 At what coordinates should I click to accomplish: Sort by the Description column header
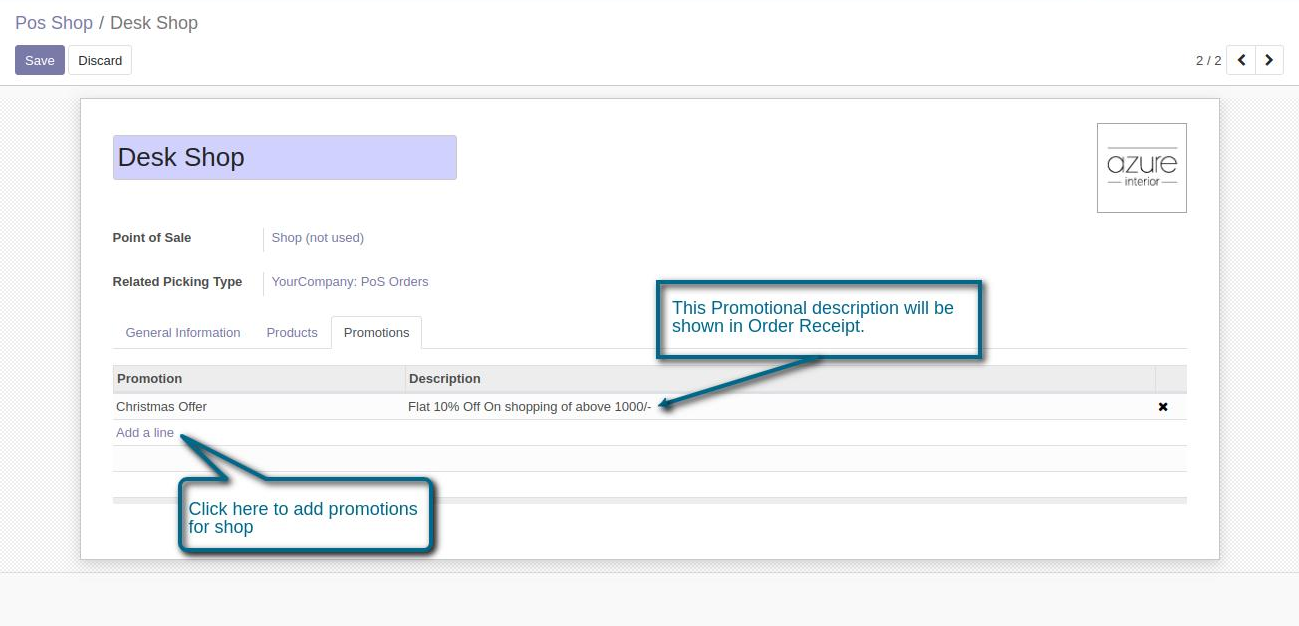click(x=445, y=379)
